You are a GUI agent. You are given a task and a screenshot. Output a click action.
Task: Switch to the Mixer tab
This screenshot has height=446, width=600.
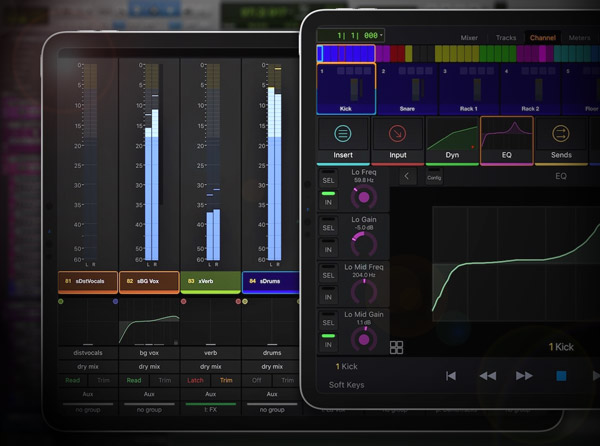coord(469,38)
